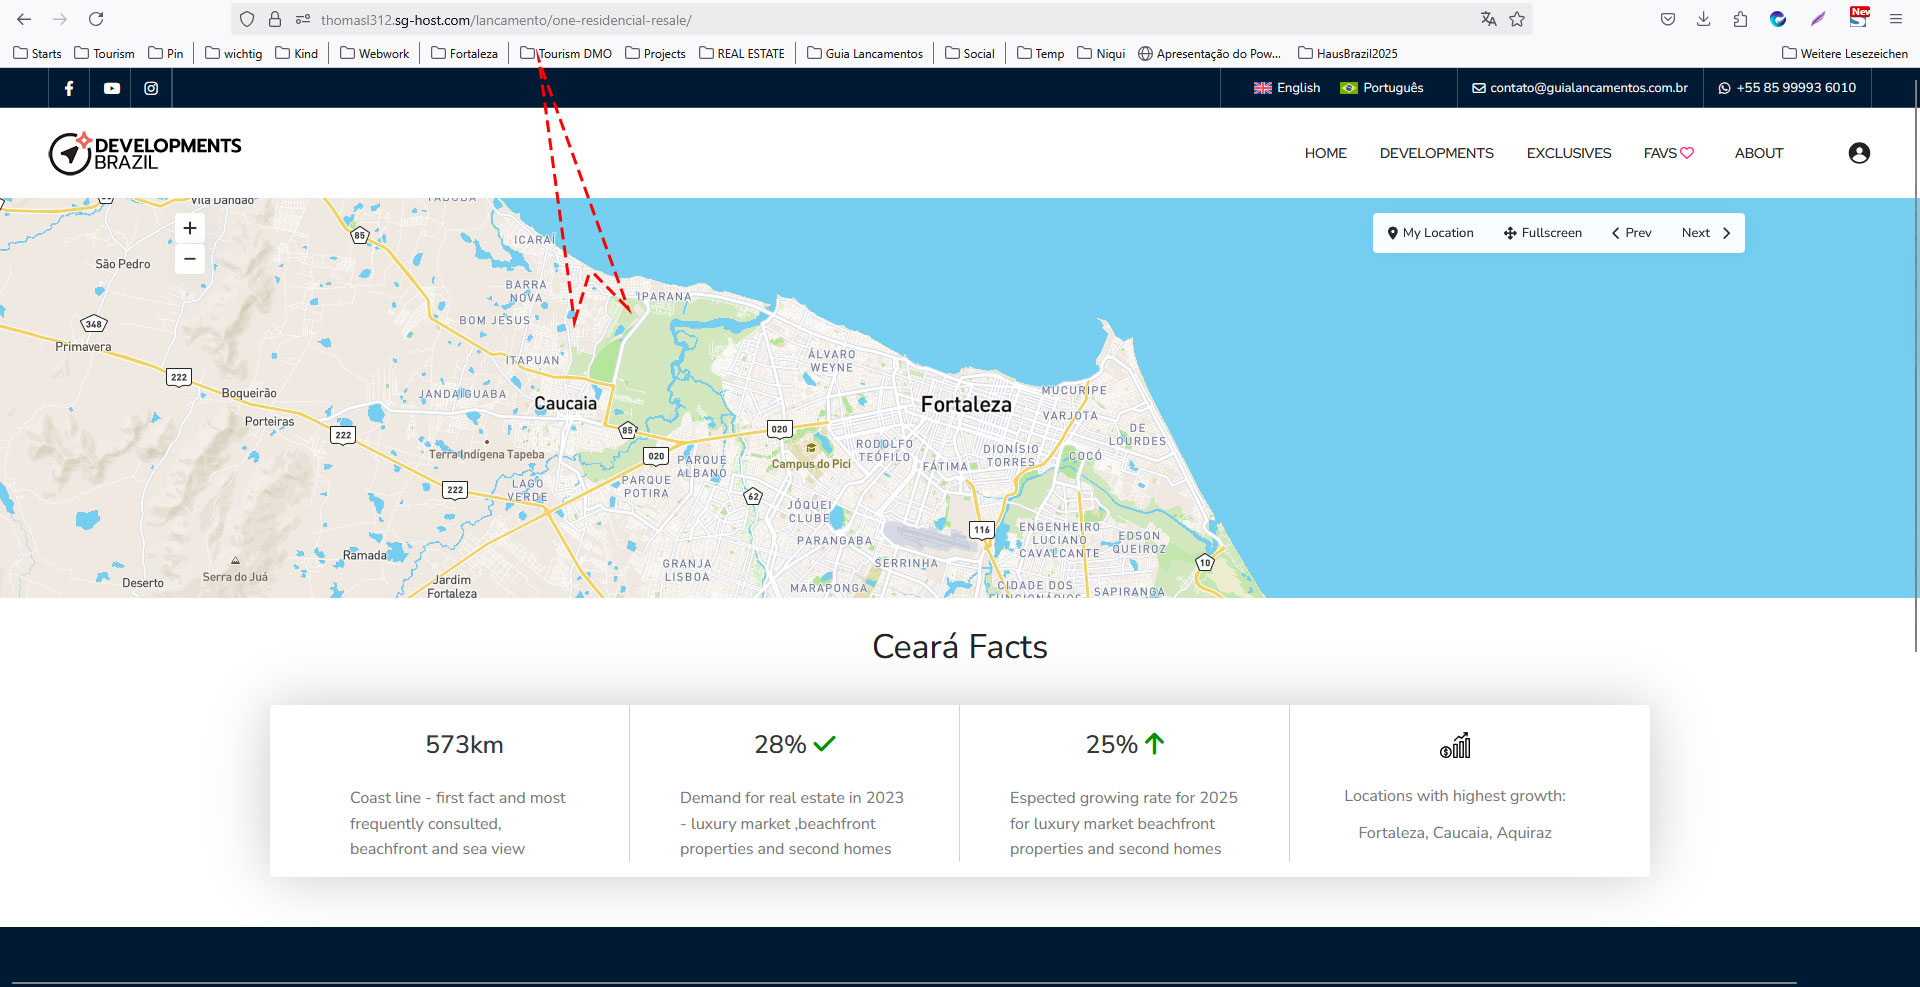
Task: Click the padlock site security icon
Action: pyautogui.click(x=275, y=19)
